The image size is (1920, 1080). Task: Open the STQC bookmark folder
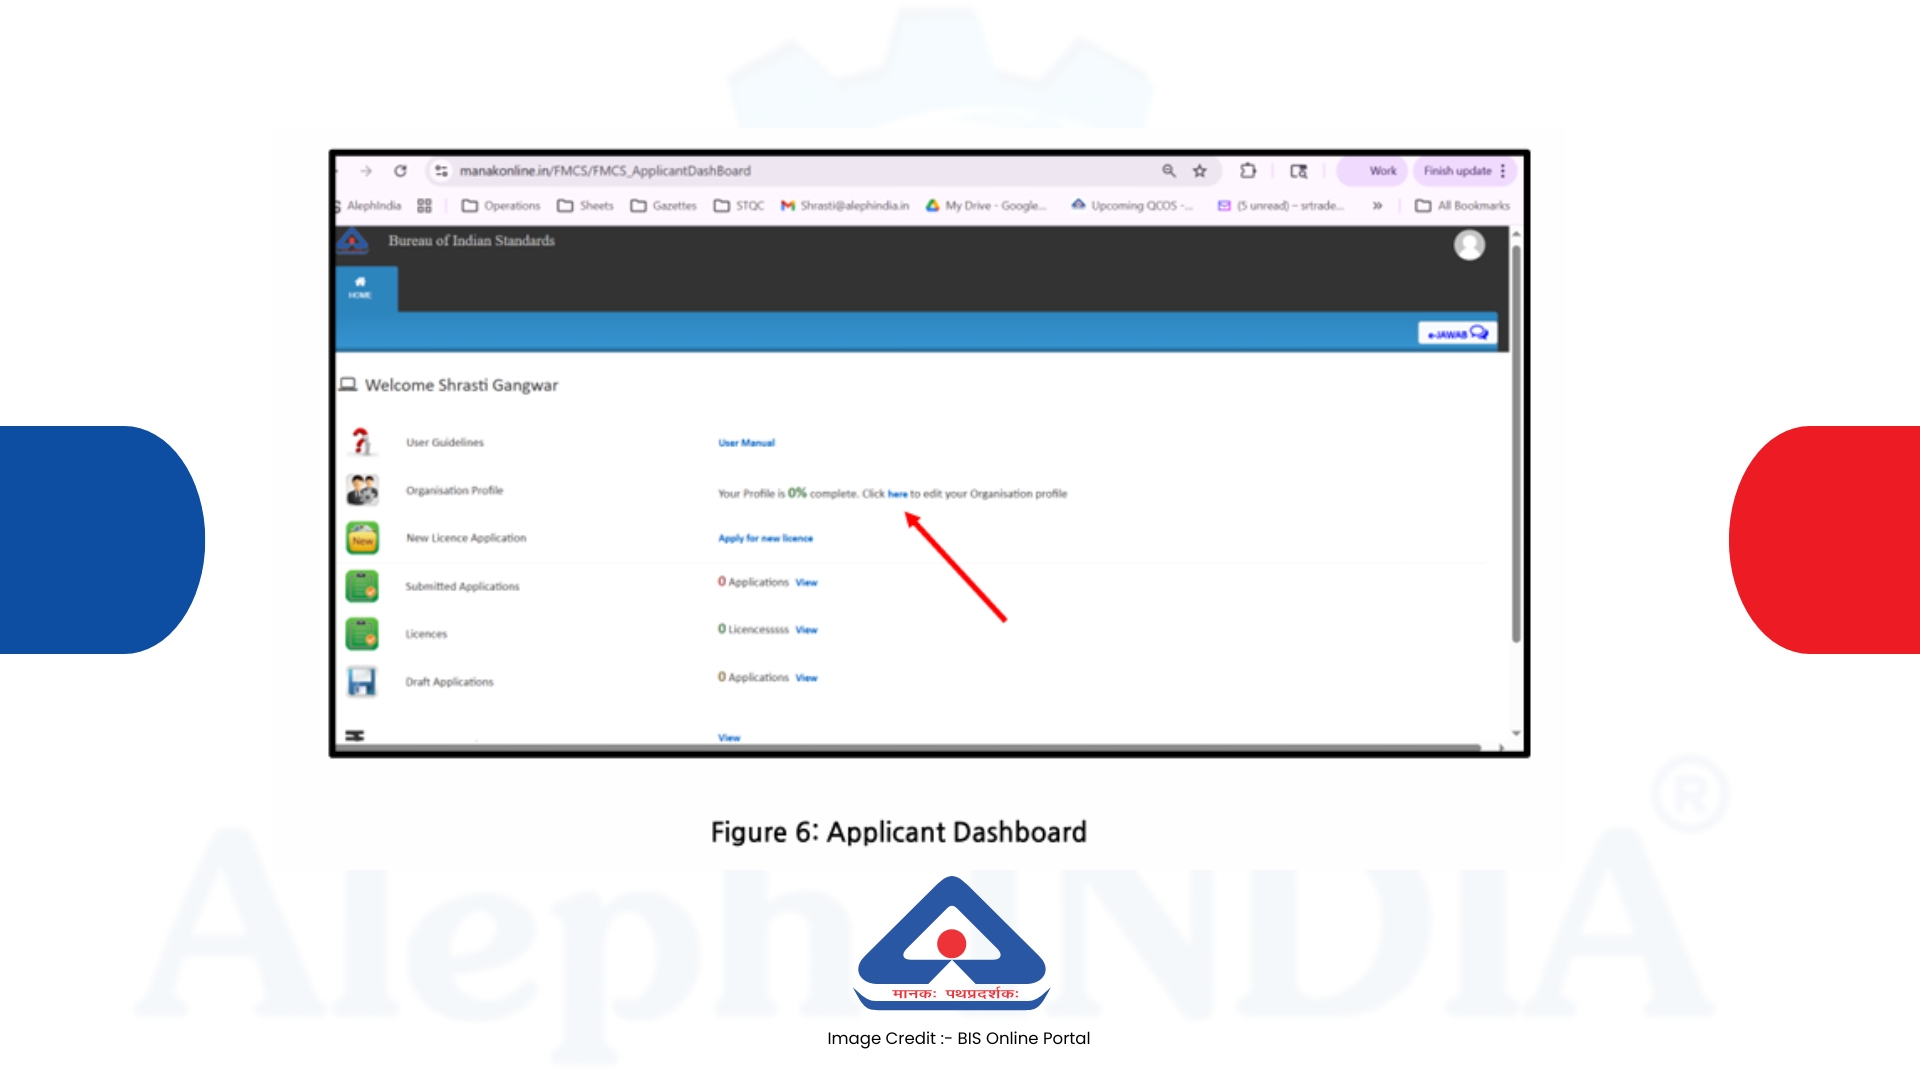738,206
